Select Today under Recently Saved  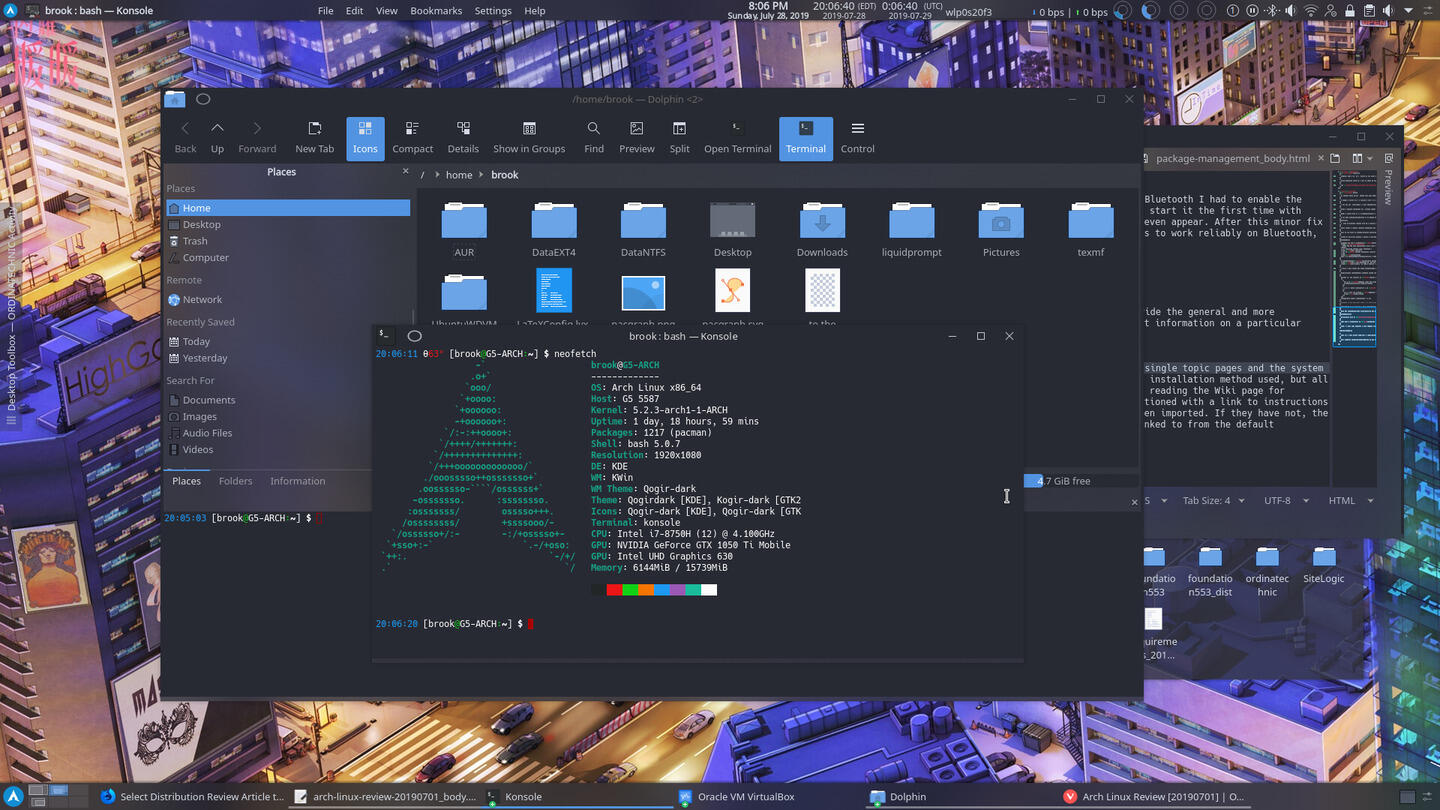pos(288,342)
